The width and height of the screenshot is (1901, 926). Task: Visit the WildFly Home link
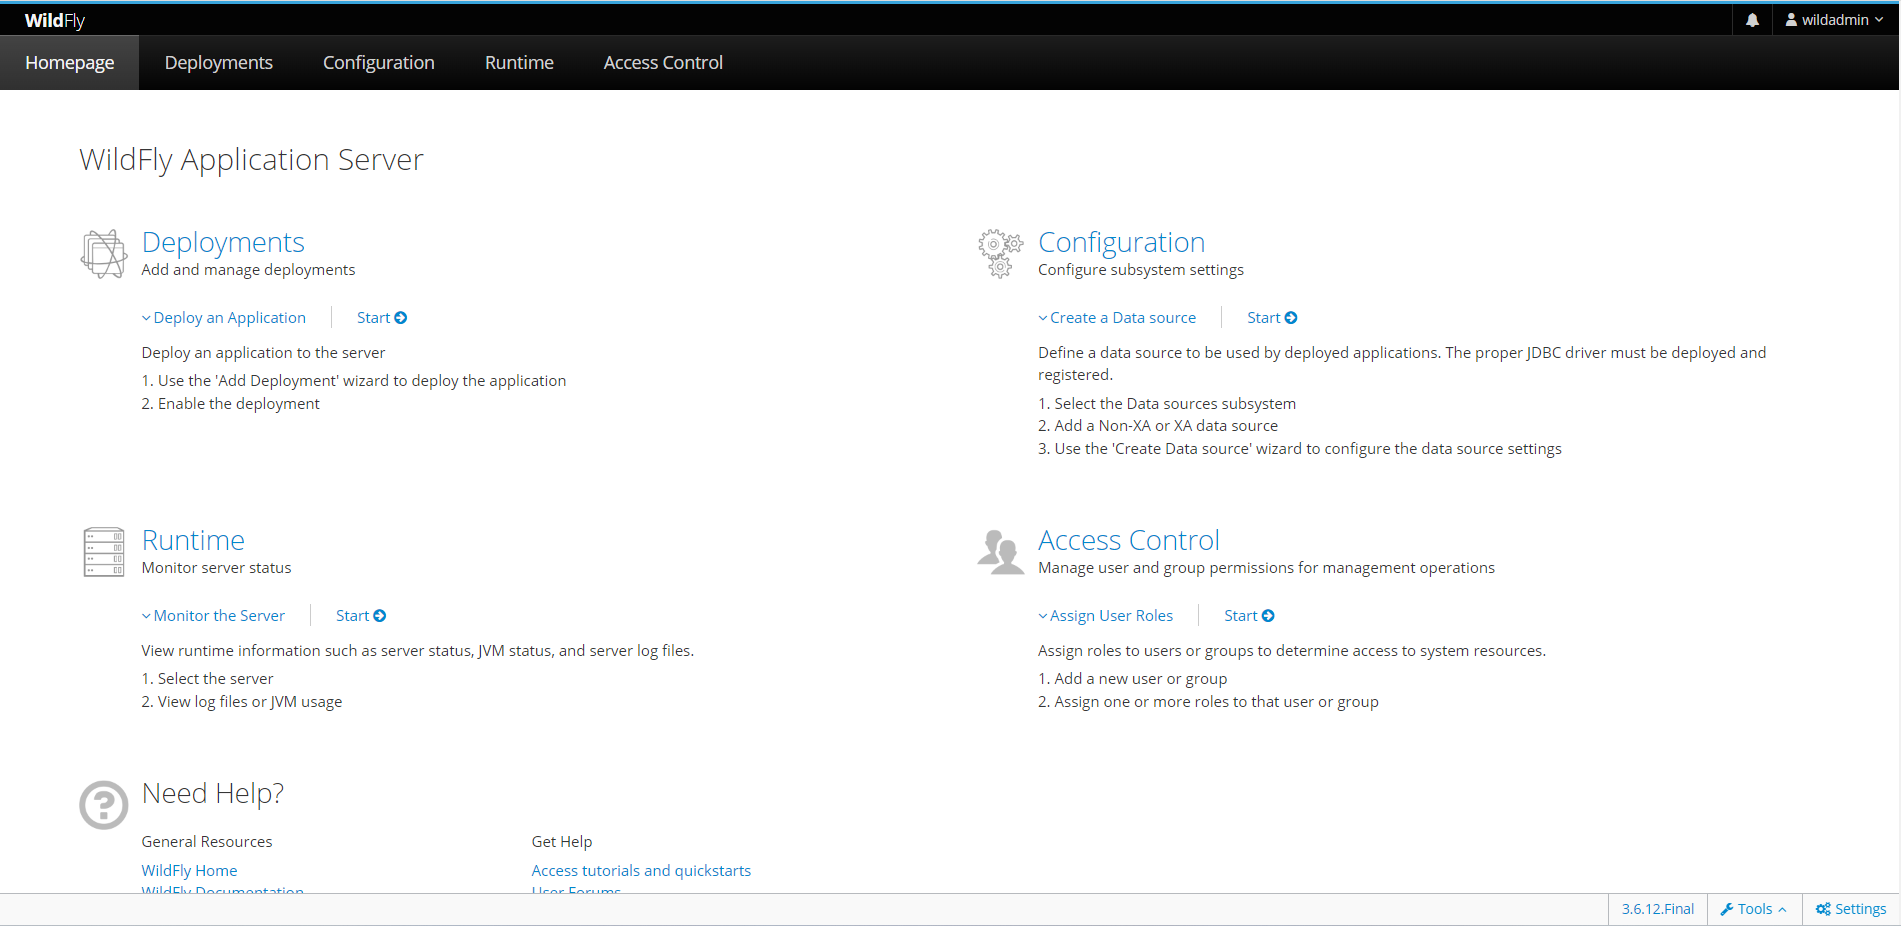pos(190,871)
